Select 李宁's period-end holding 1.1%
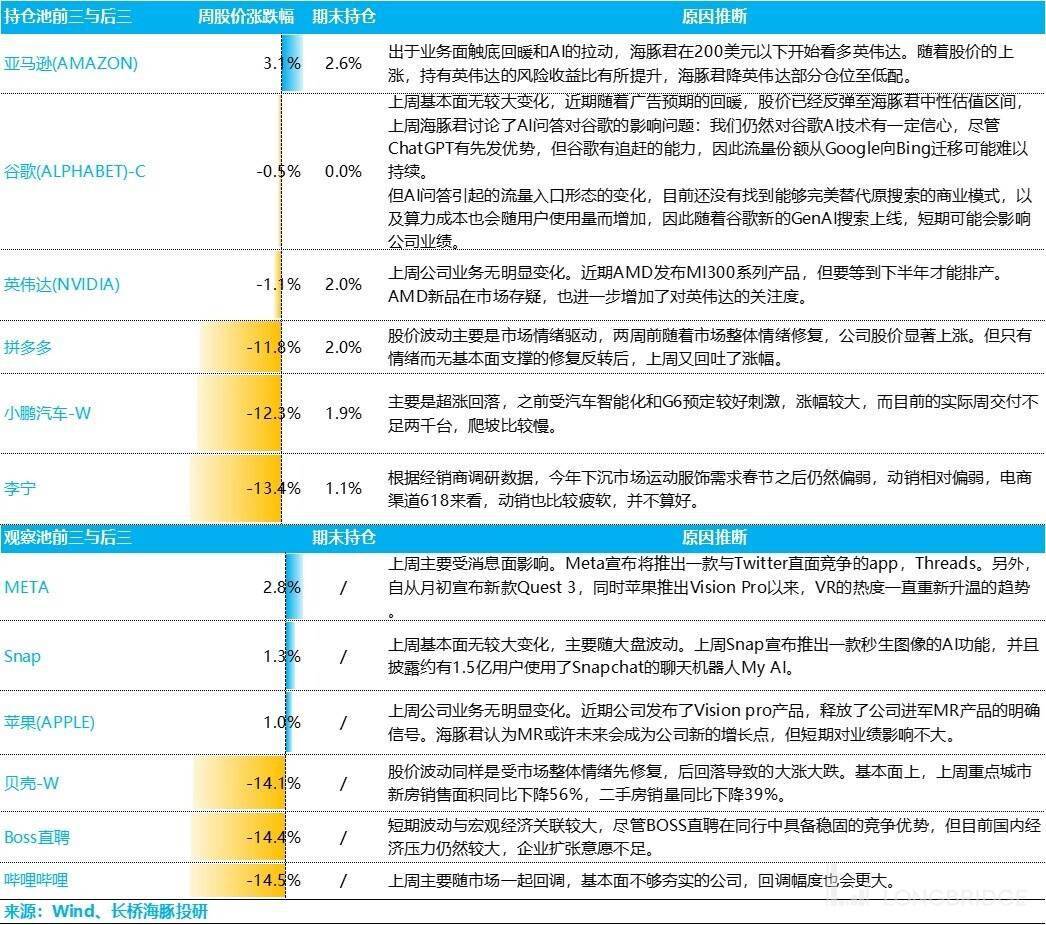Screen dimensions: 1046x925 click(344, 488)
